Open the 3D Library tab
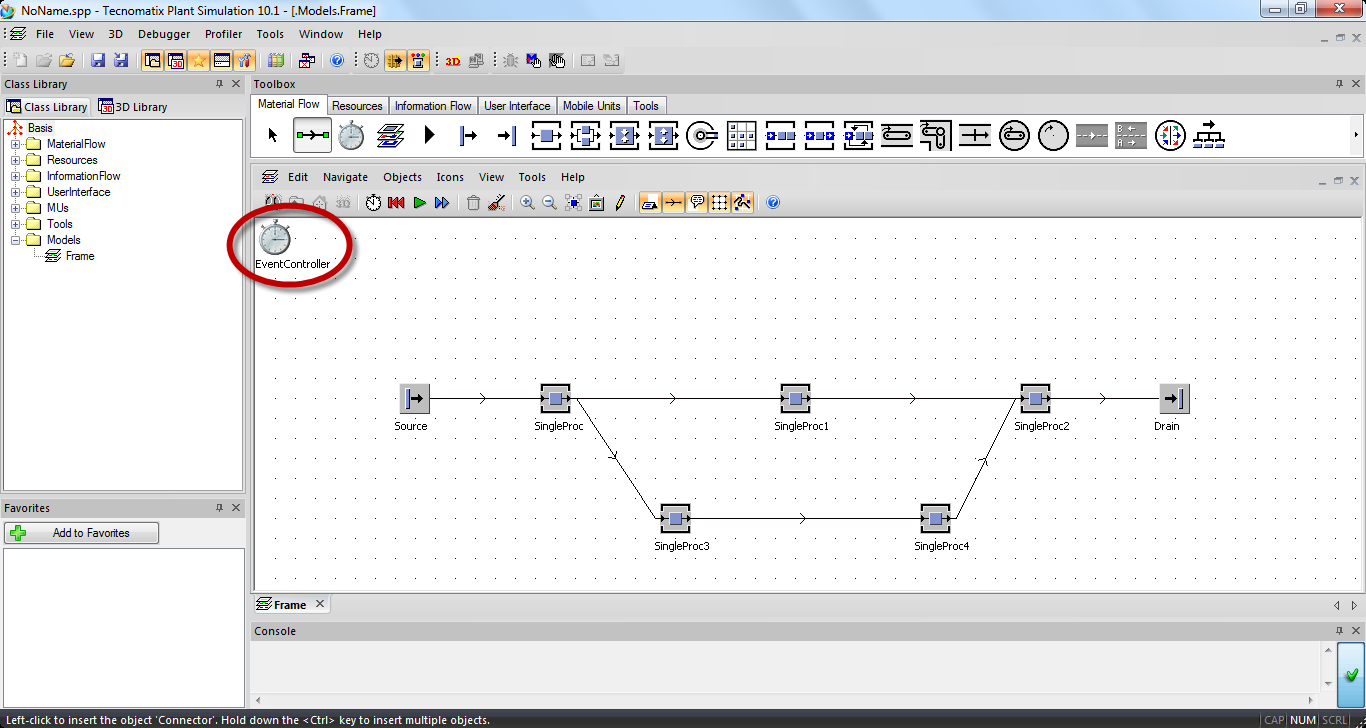The image size is (1366, 728). click(133, 107)
